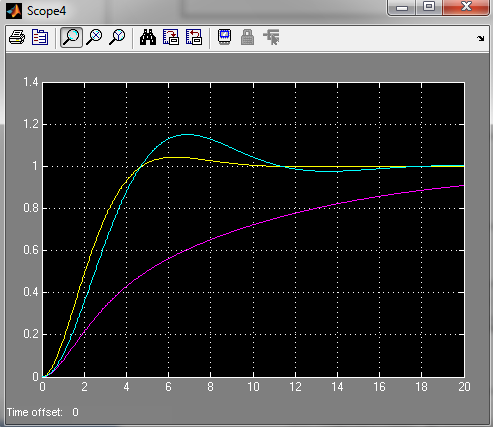Image resolution: width=493 pixels, height=427 pixels.
Task: Click the x-axis label 12
Action: pos(295,387)
